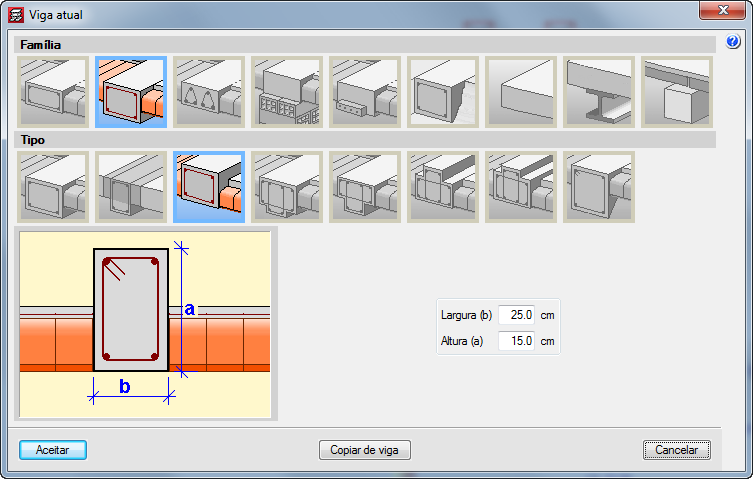
Task: Select the first beam type under Tipo
Action: click(53, 187)
